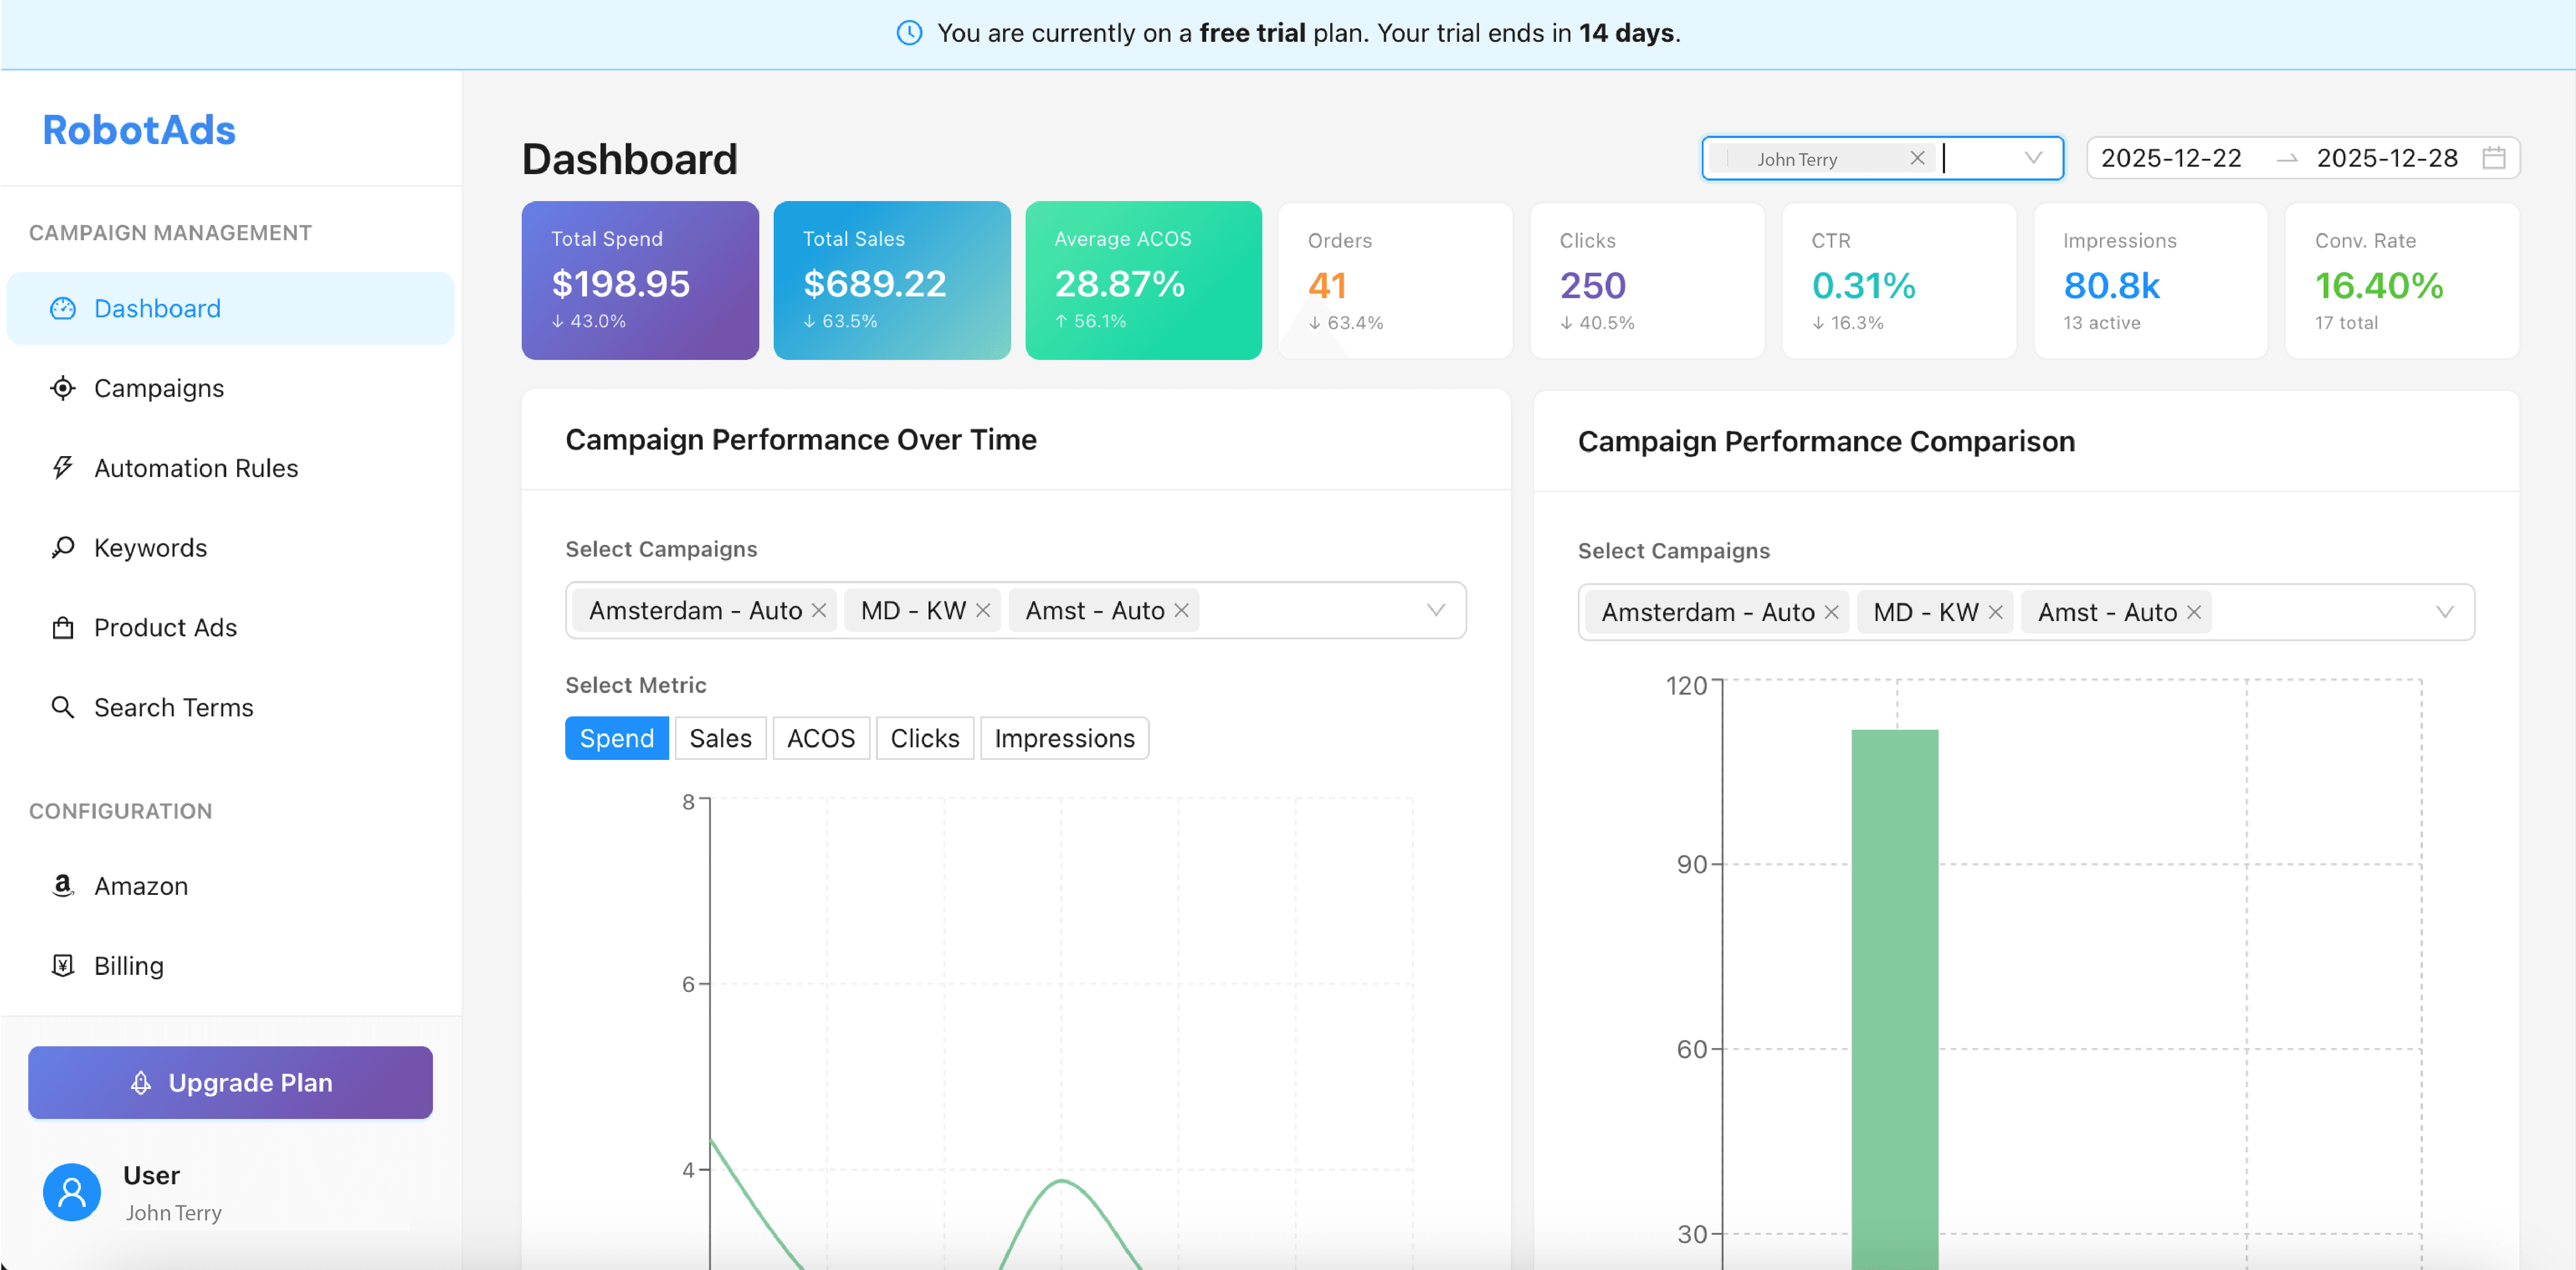Click the Campaigns target icon
The image size is (2576, 1270).
coord(63,388)
